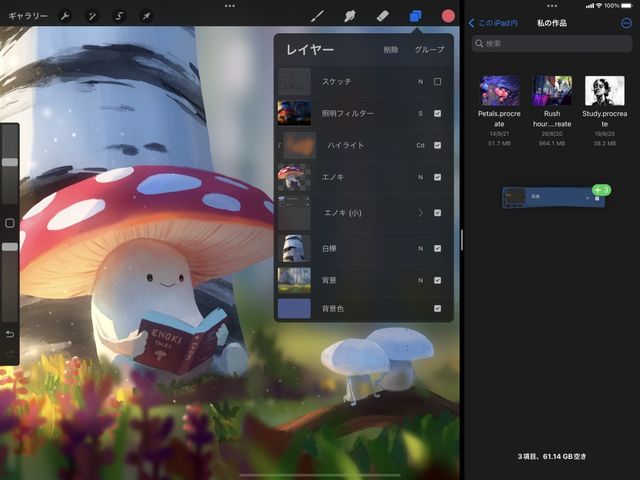Click the 私の作品 folder title
Viewport: 640px width, 480px height.
click(x=552, y=23)
